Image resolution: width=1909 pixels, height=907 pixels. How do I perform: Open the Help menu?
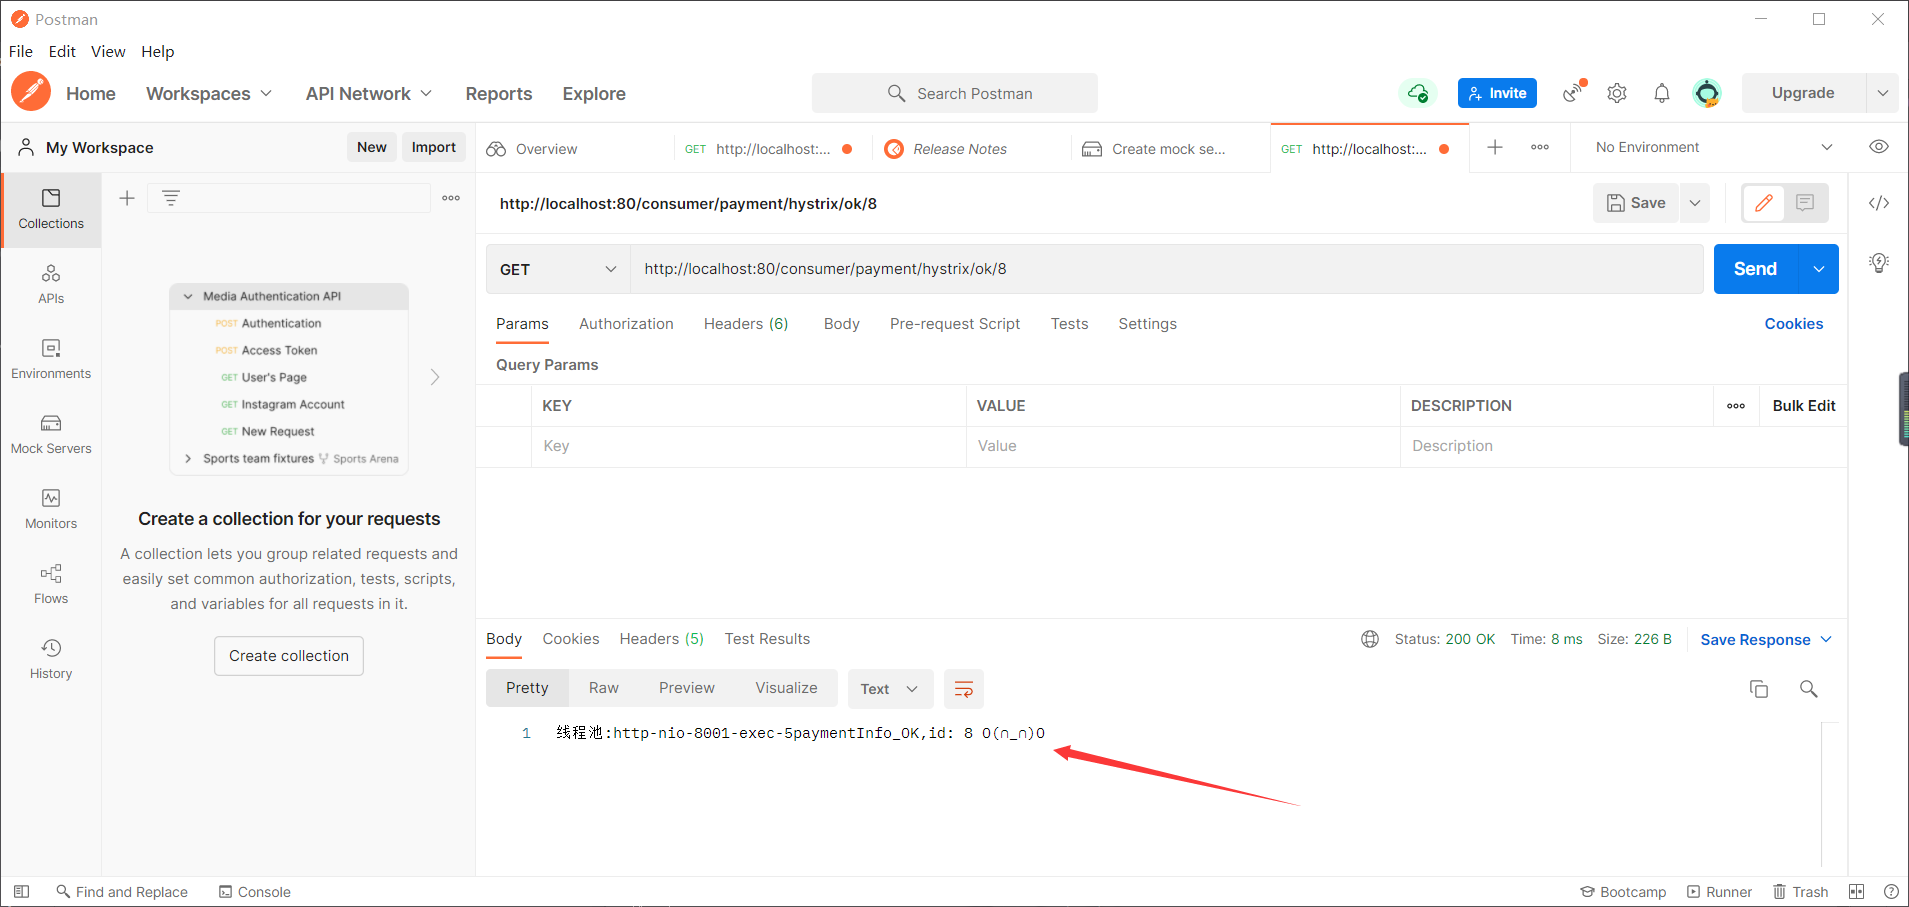(157, 51)
